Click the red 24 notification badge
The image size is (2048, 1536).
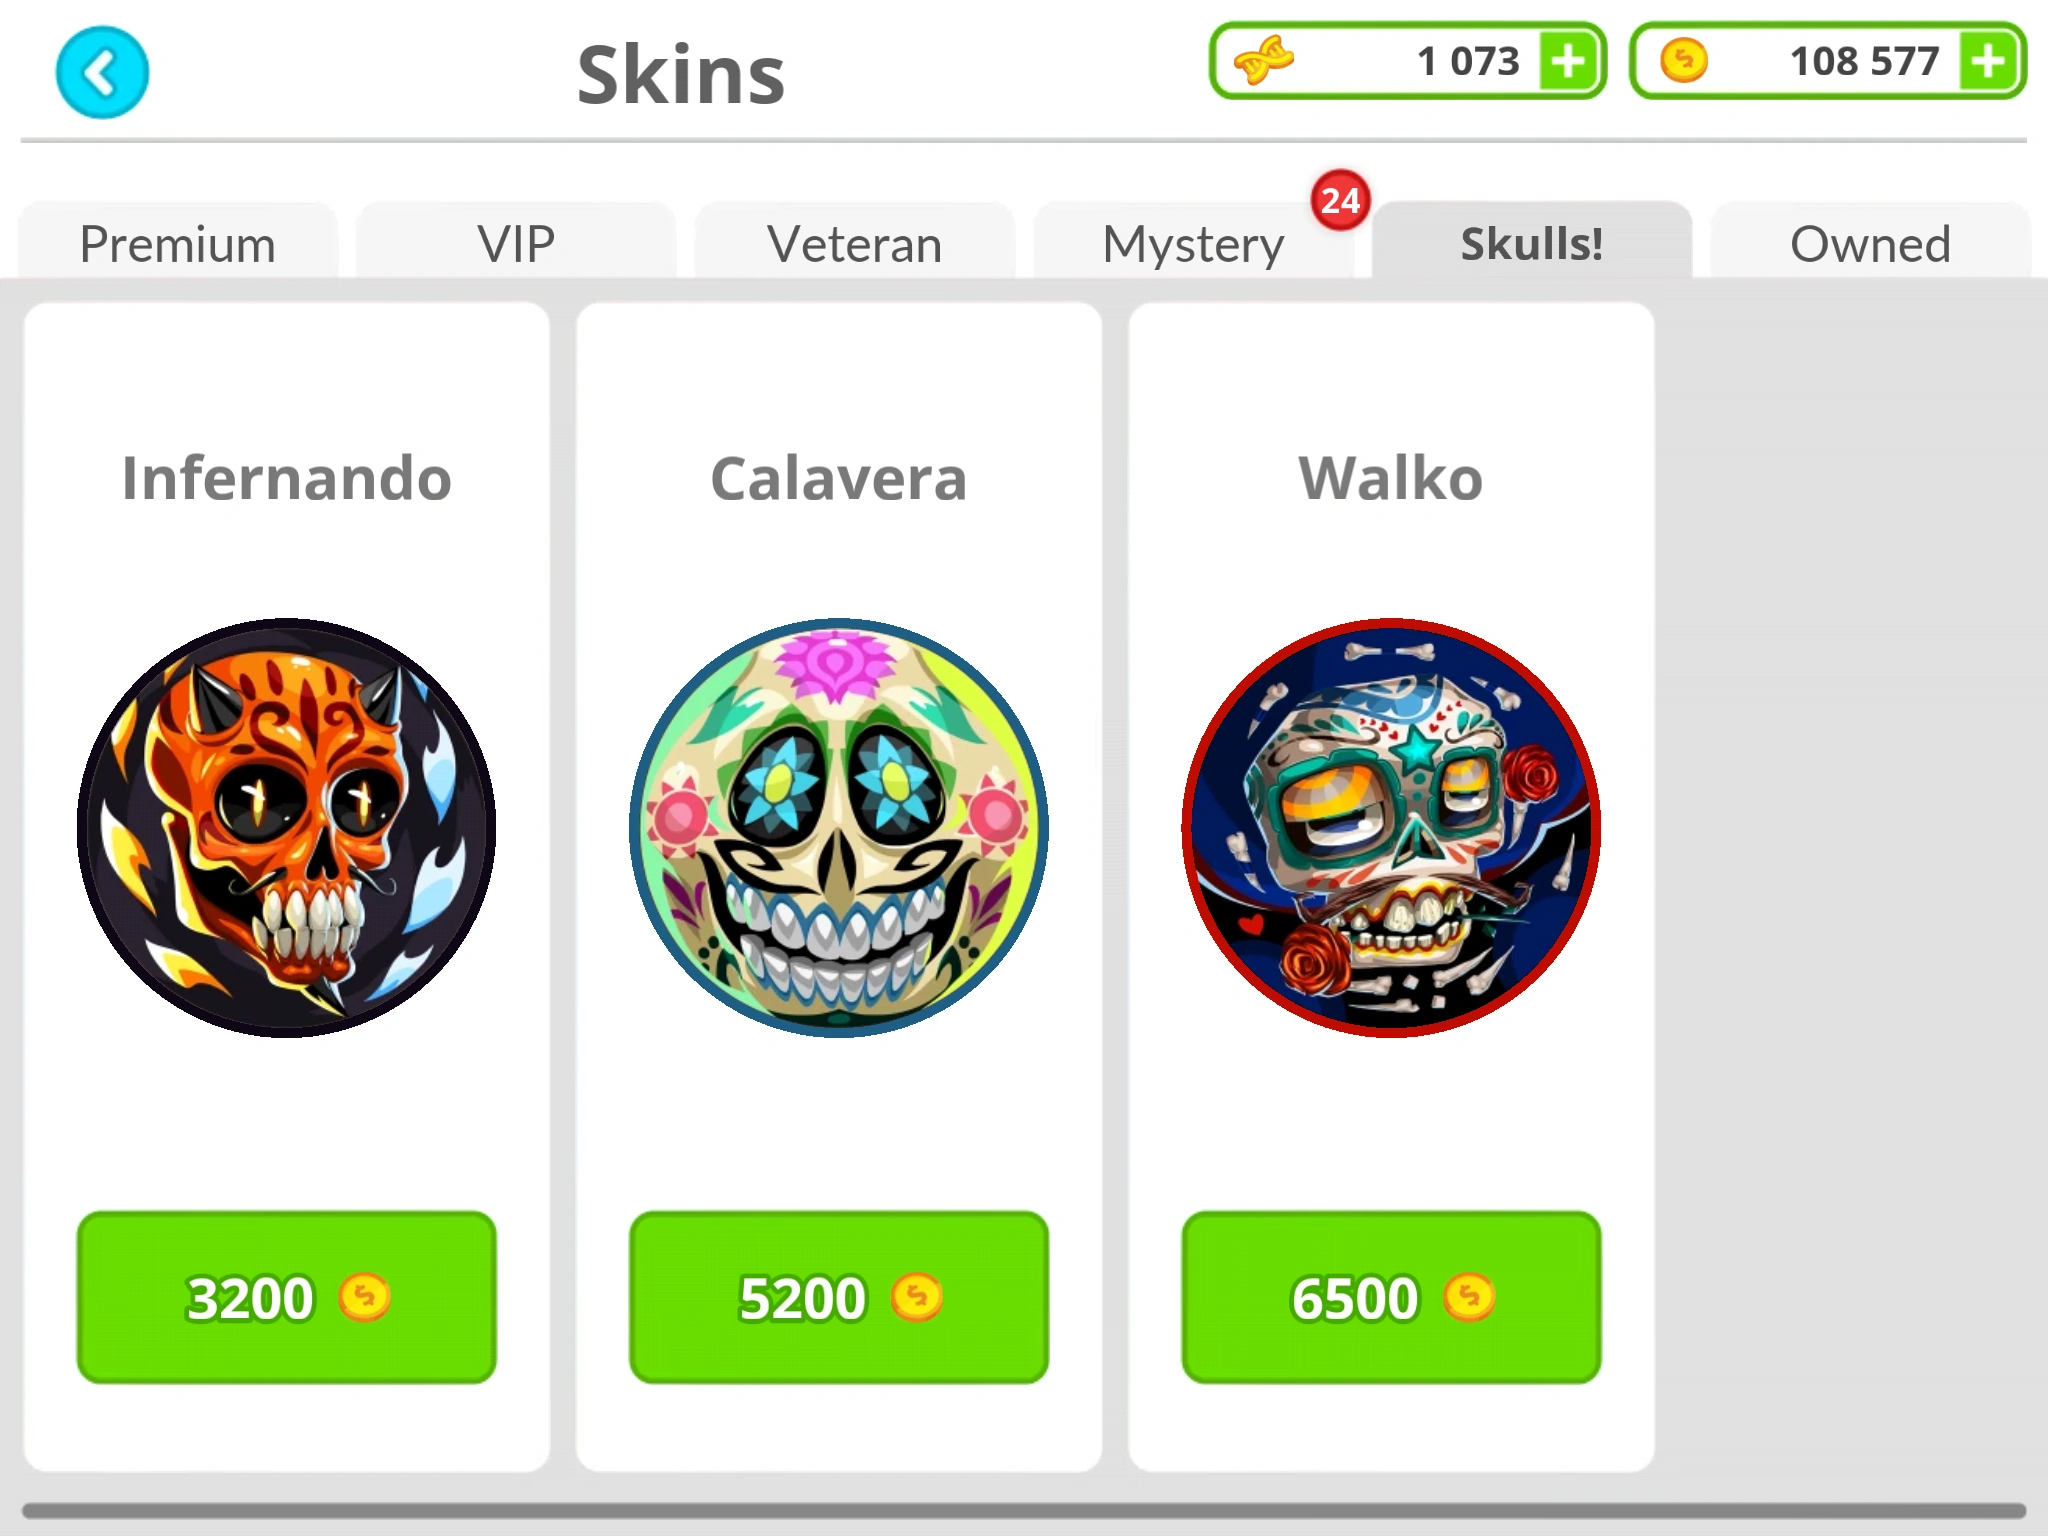[1340, 200]
